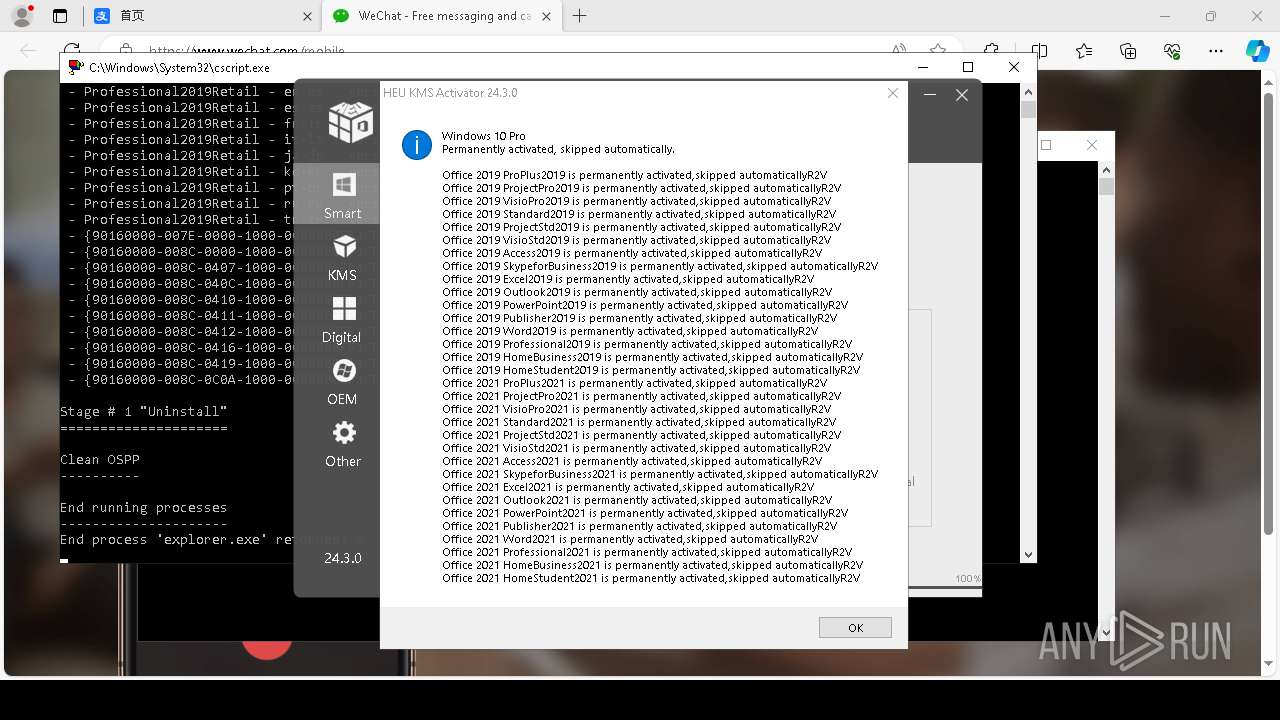Screen dimensions: 1280x720
Task: Close the cscript.exe console window
Action: [x=1013, y=67]
